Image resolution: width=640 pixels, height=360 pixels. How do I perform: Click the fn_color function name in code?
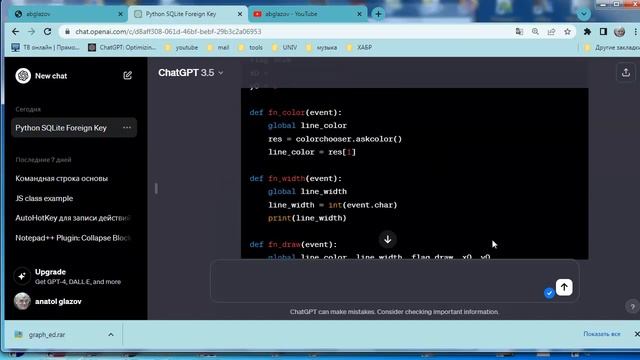[x=287, y=113]
